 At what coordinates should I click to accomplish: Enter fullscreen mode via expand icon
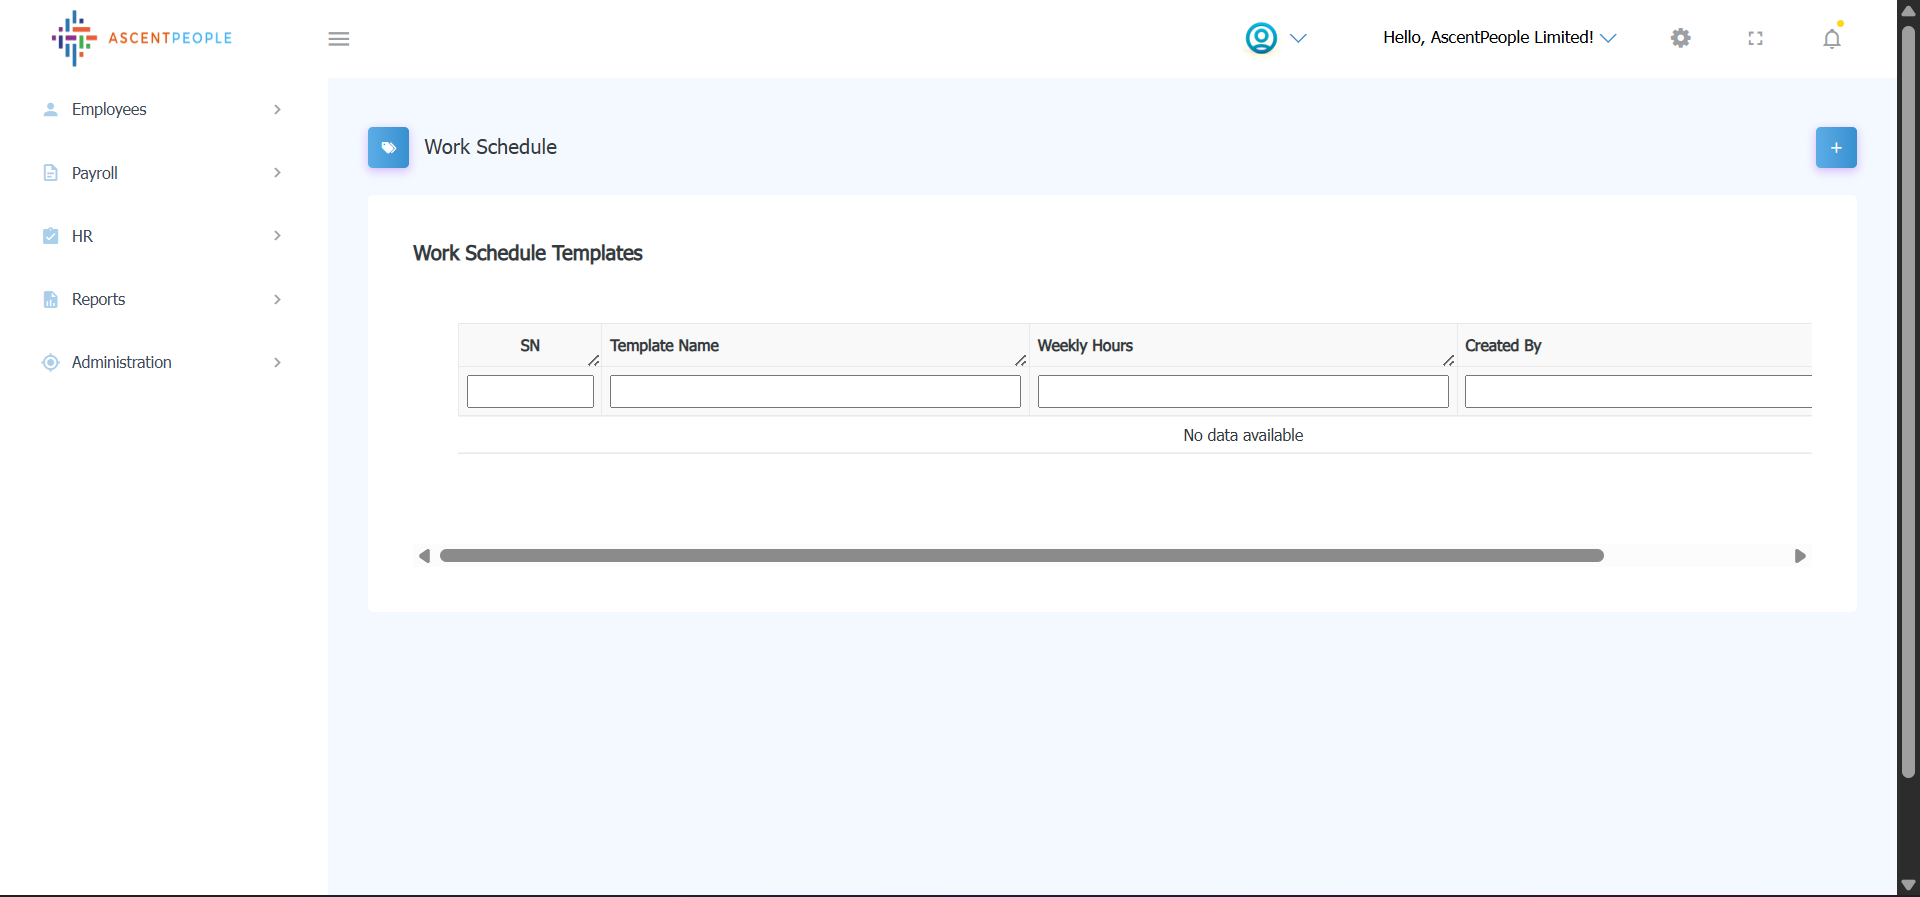[1755, 38]
